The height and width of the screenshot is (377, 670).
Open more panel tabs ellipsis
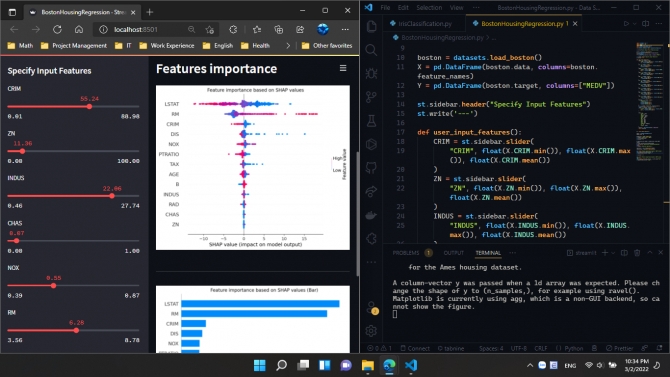pyautogui.click(x=512, y=253)
